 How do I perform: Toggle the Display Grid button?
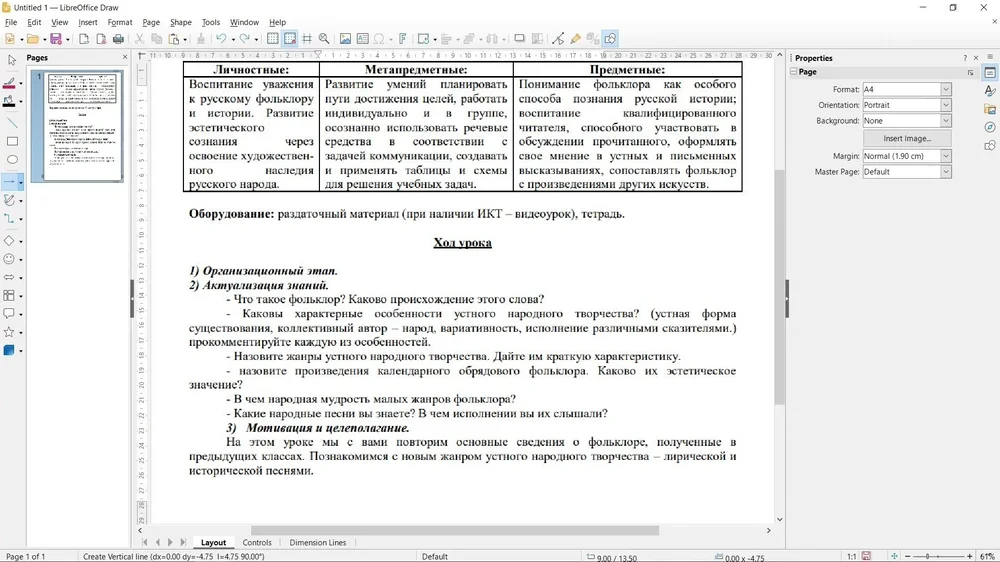(272, 39)
